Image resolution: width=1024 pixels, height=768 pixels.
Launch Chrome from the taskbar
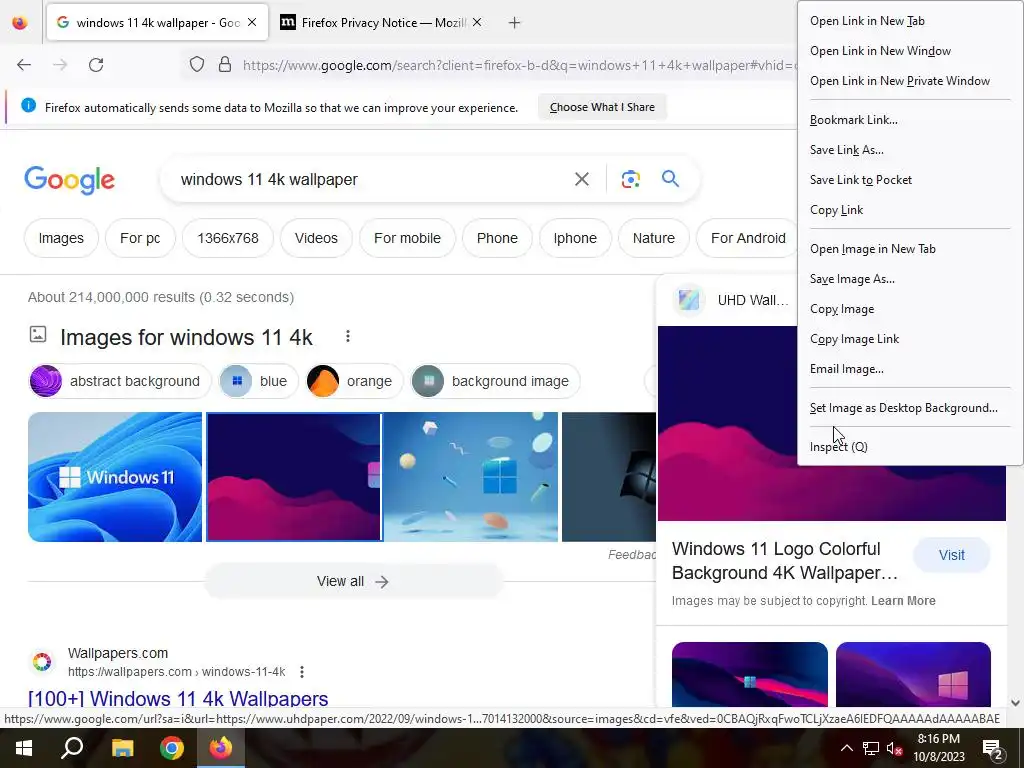click(x=172, y=748)
